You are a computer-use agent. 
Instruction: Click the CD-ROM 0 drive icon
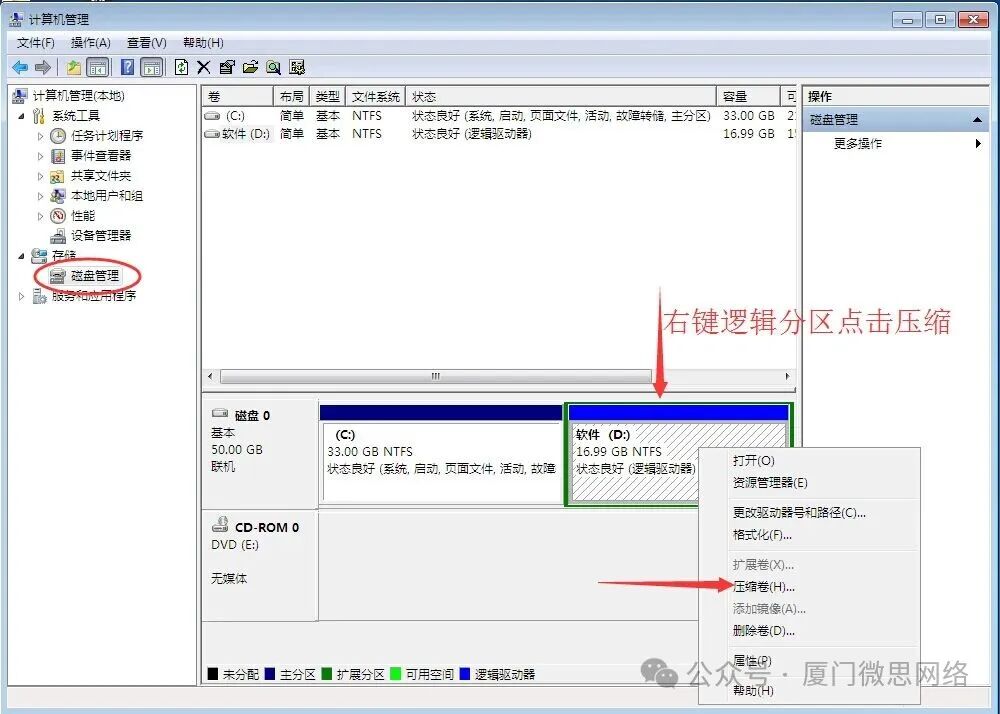[x=220, y=524]
